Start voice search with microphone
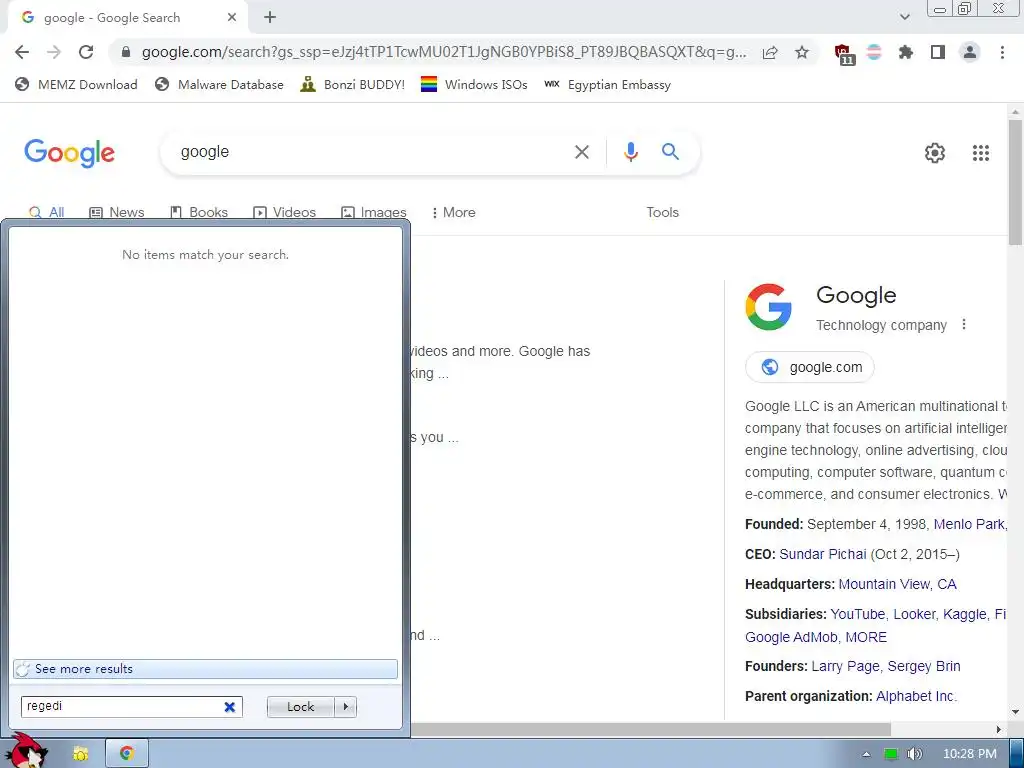 pos(630,152)
